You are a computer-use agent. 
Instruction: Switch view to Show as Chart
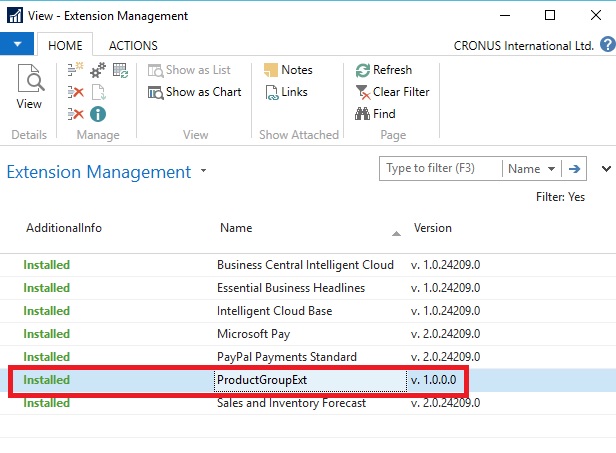point(195,92)
